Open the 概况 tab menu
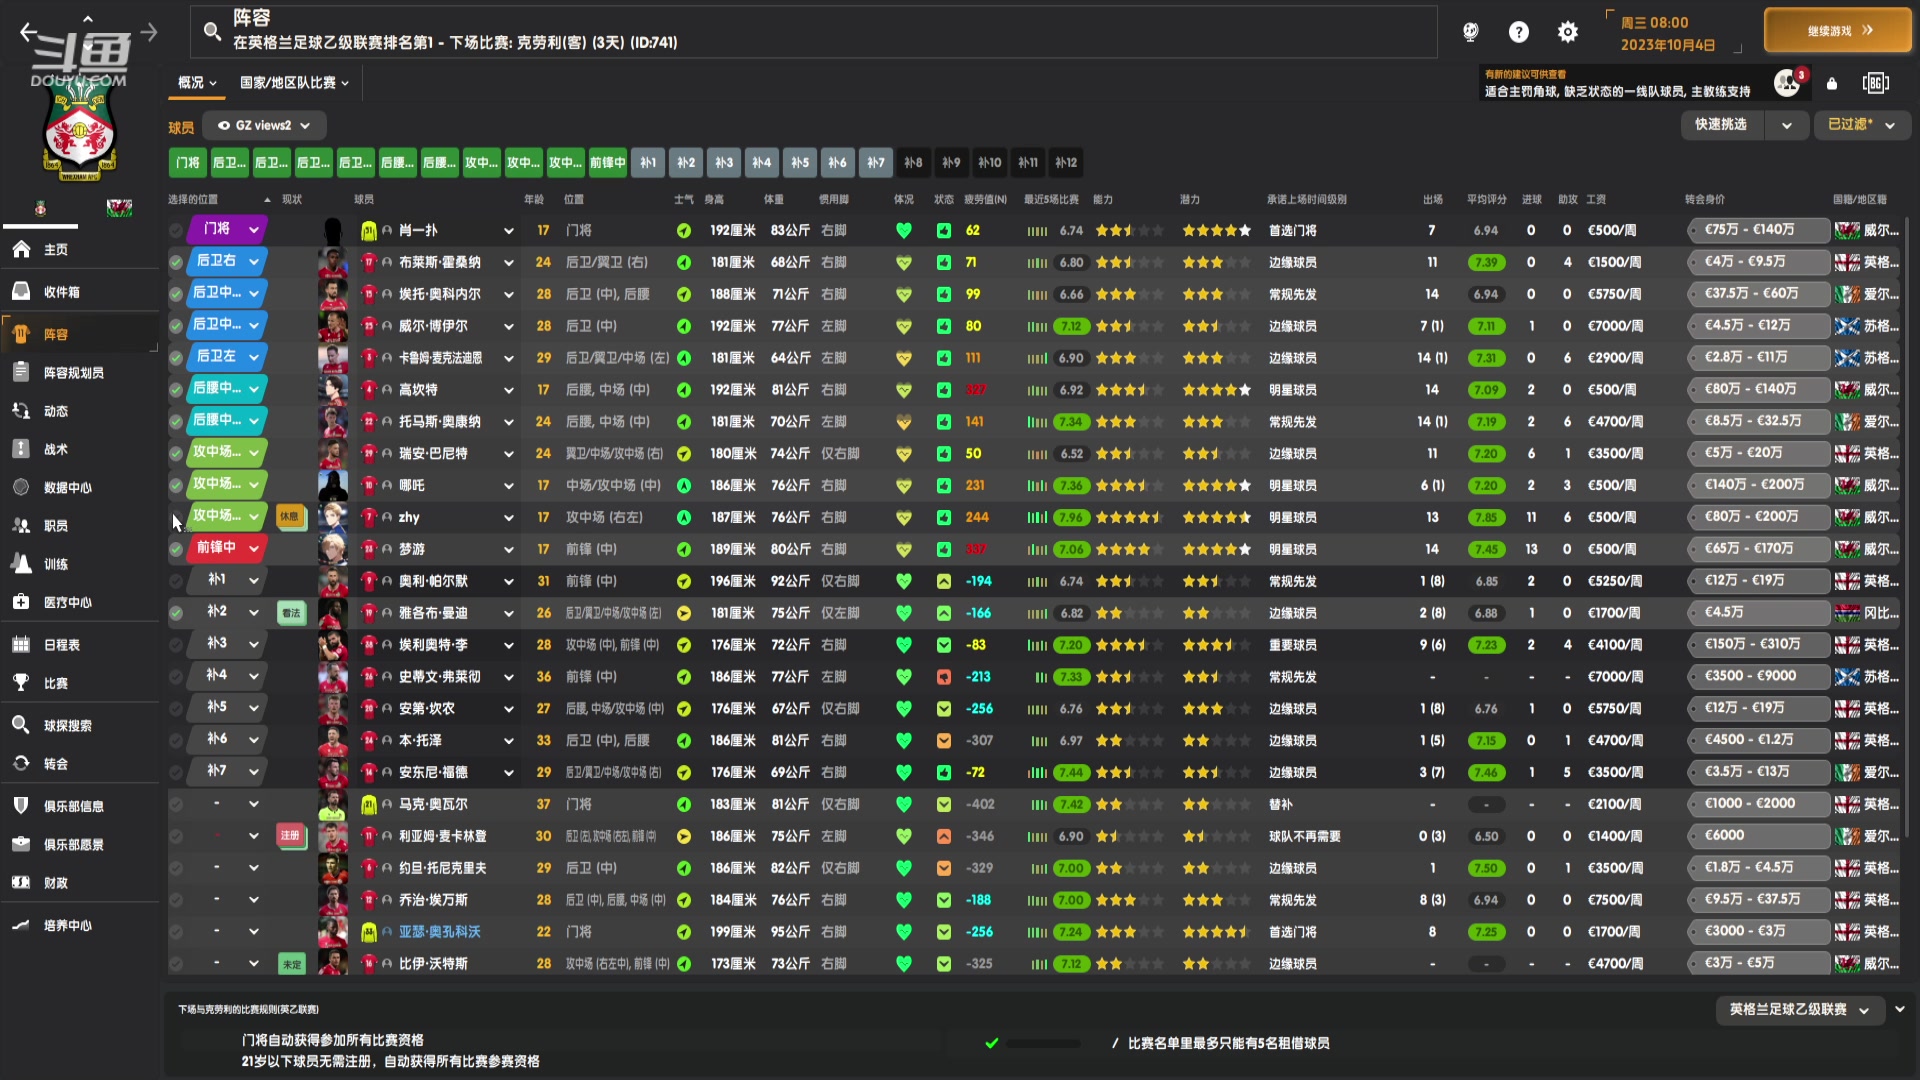Screen dimensions: 1920x1080 click(x=197, y=83)
